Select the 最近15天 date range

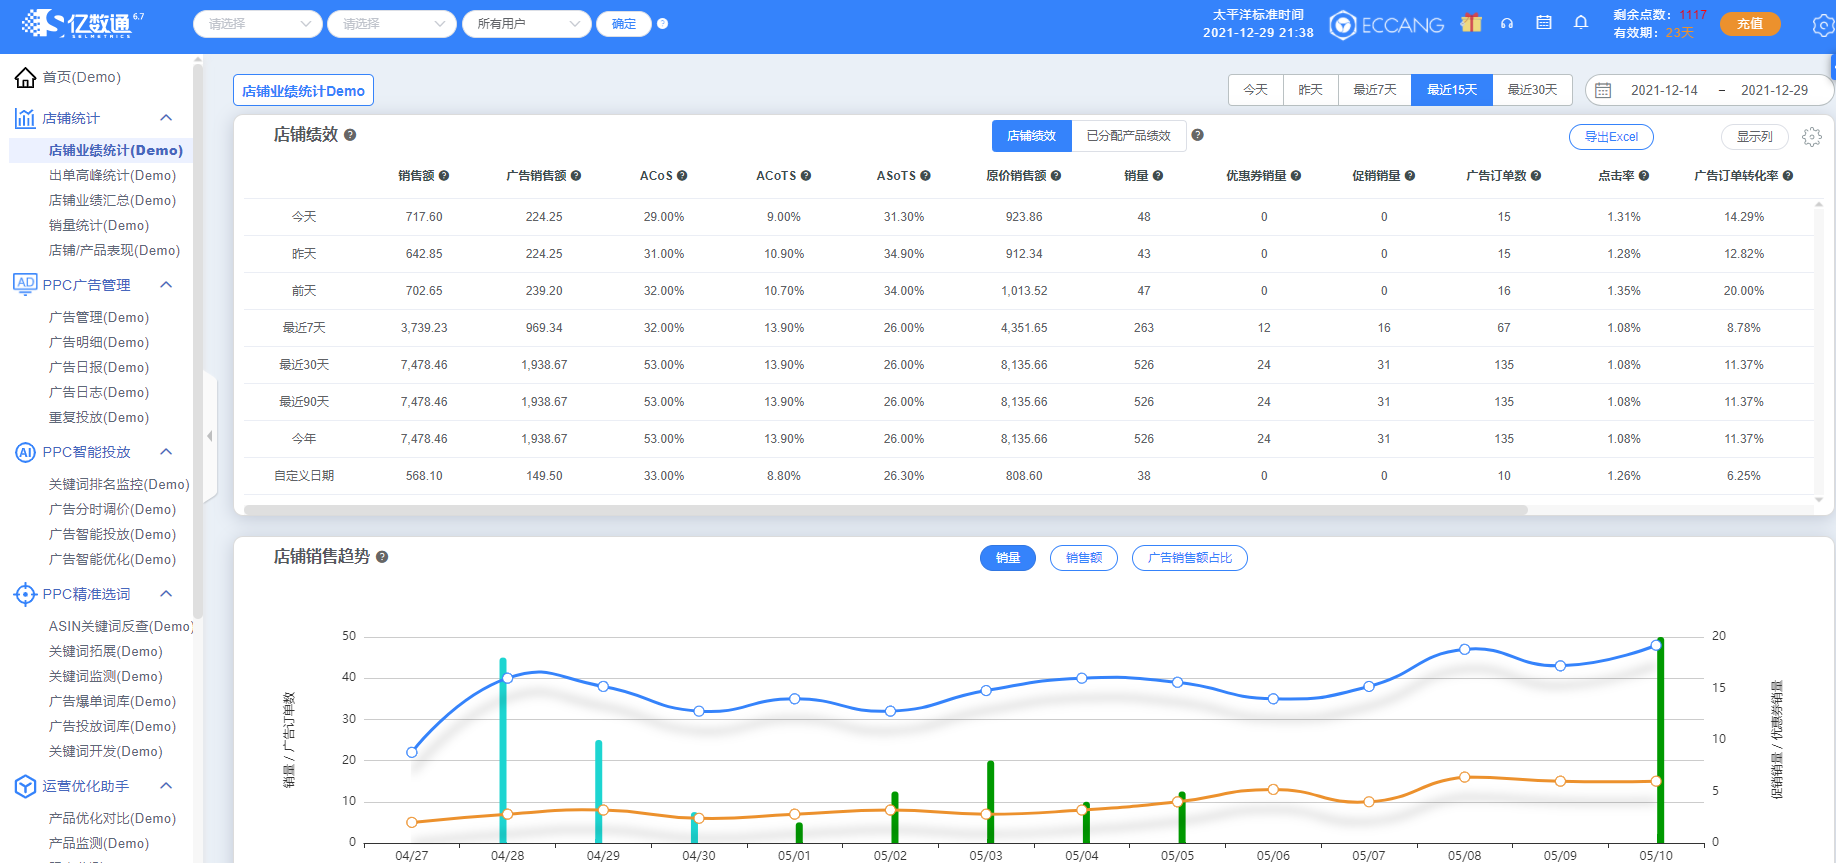(x=1452, y=90)
